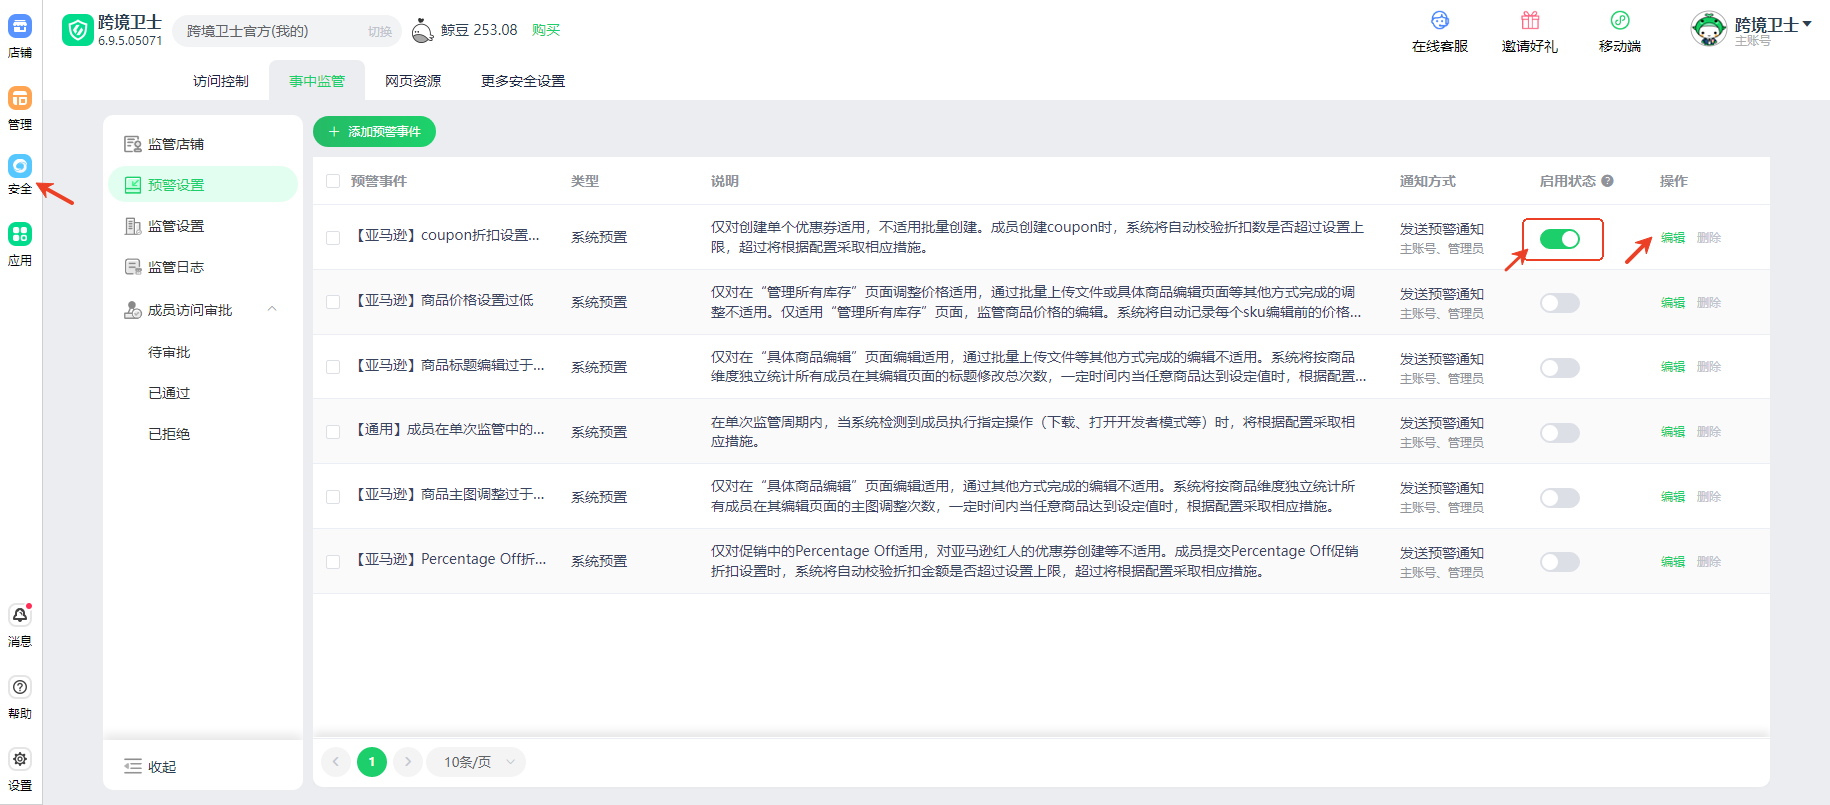The height and width of the screenshot is (805, 1830).
Task: Switch to the 网页资源 tab
Action: coord(413,81)
